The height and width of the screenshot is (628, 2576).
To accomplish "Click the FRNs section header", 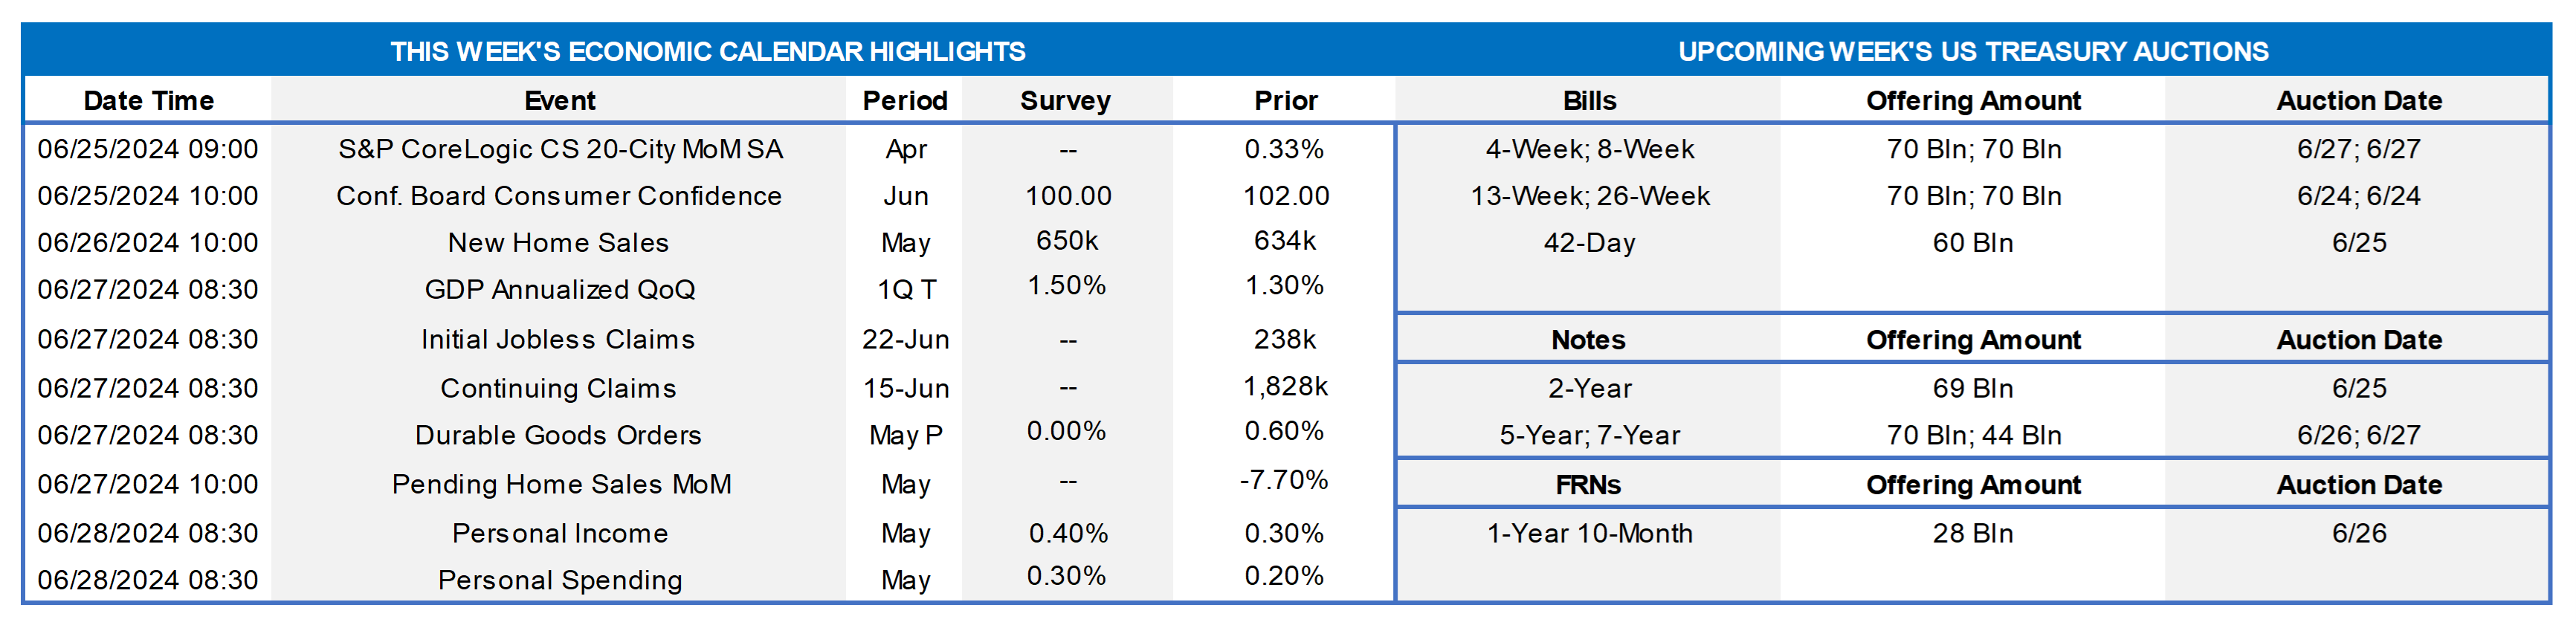I will tap(1588, 485).
